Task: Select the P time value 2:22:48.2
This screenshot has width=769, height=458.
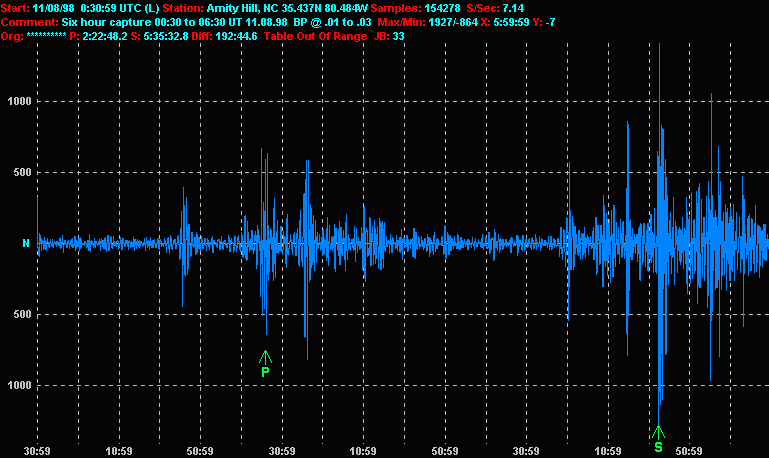Action: click(105, 36)
